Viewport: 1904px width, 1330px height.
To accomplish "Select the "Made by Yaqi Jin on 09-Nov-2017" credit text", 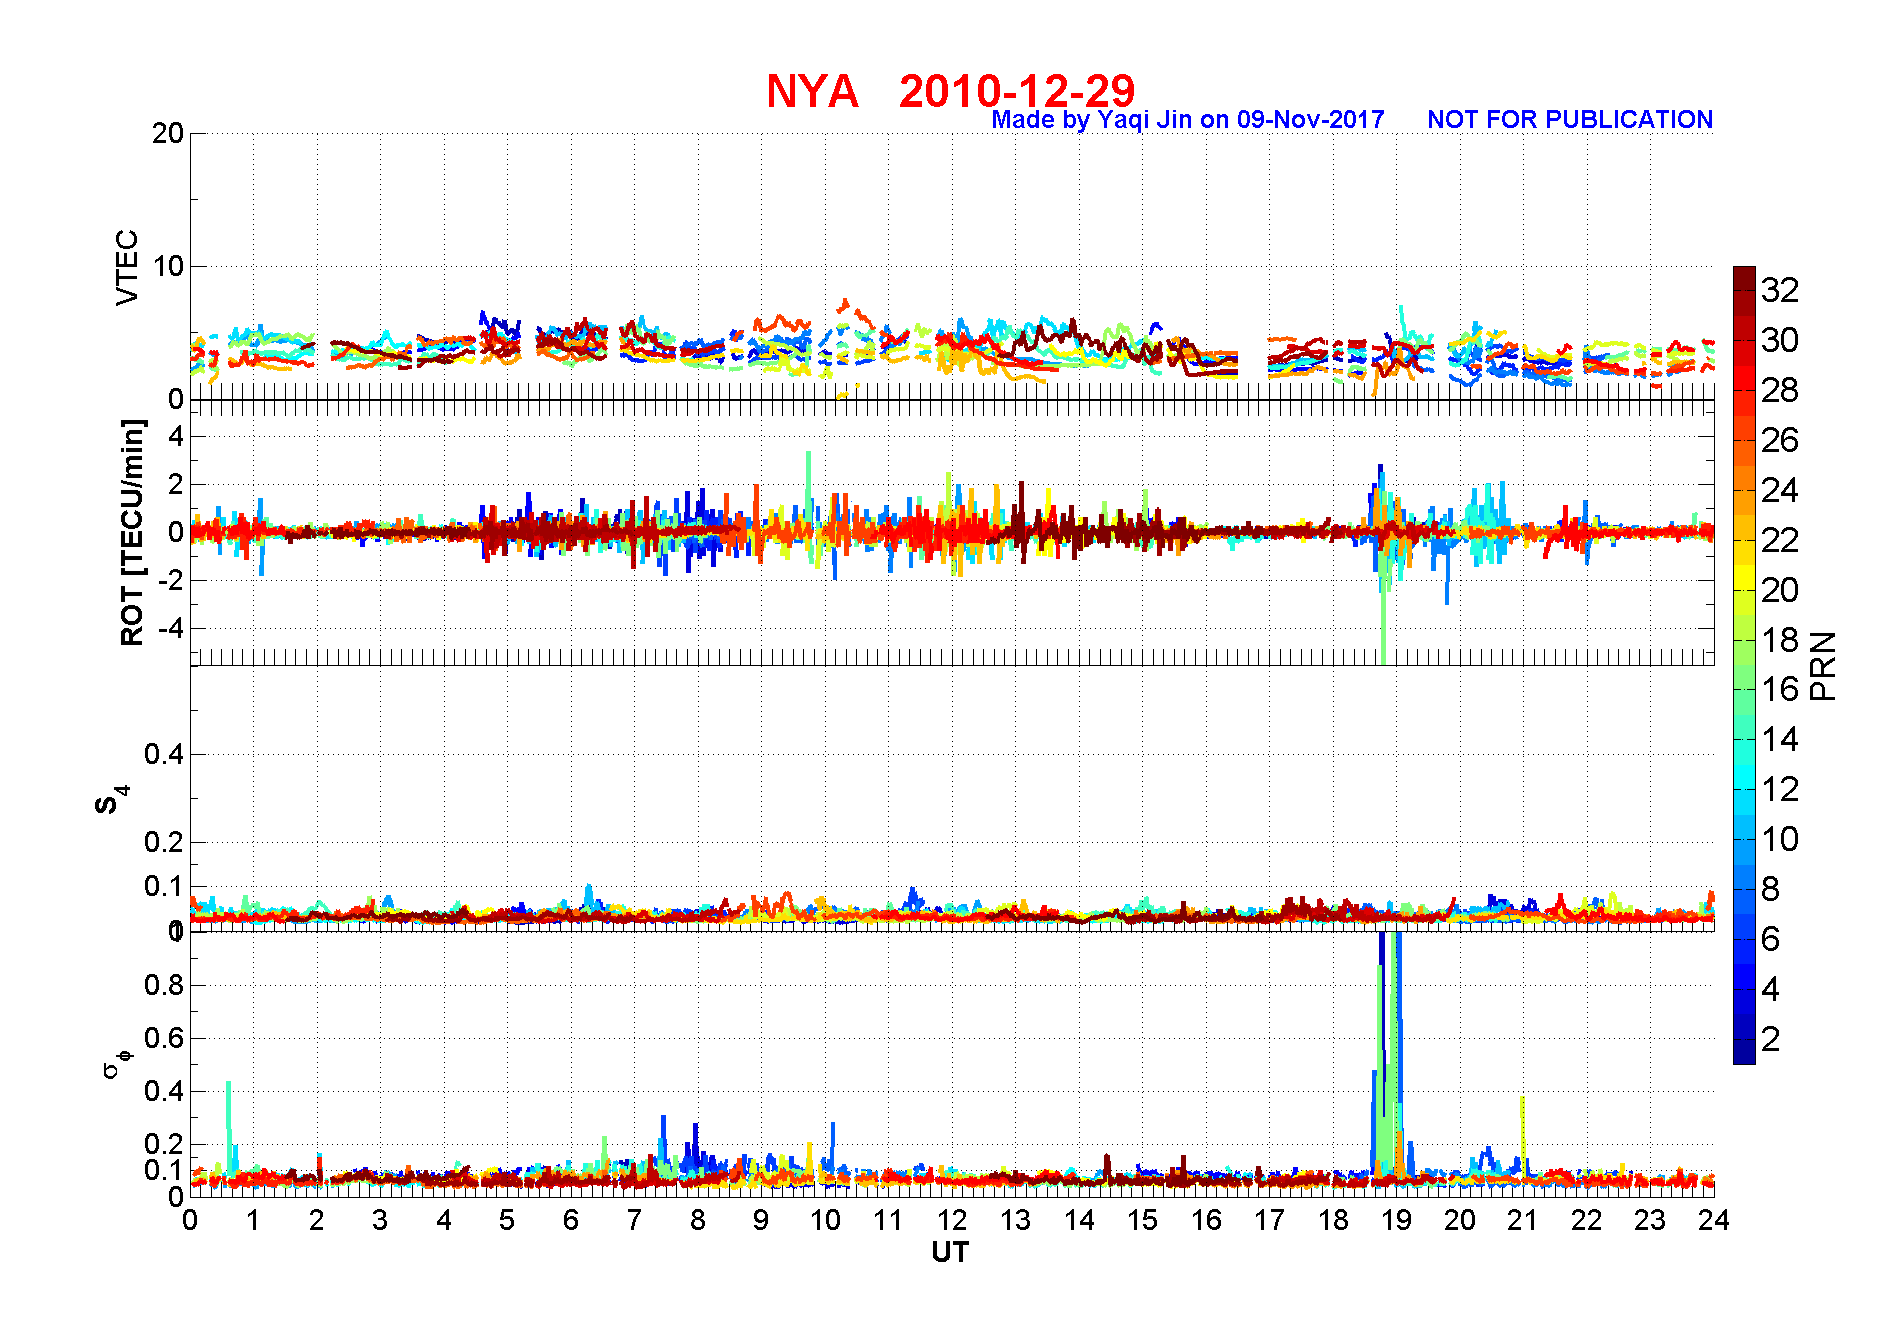I will tap(1188, 120).
